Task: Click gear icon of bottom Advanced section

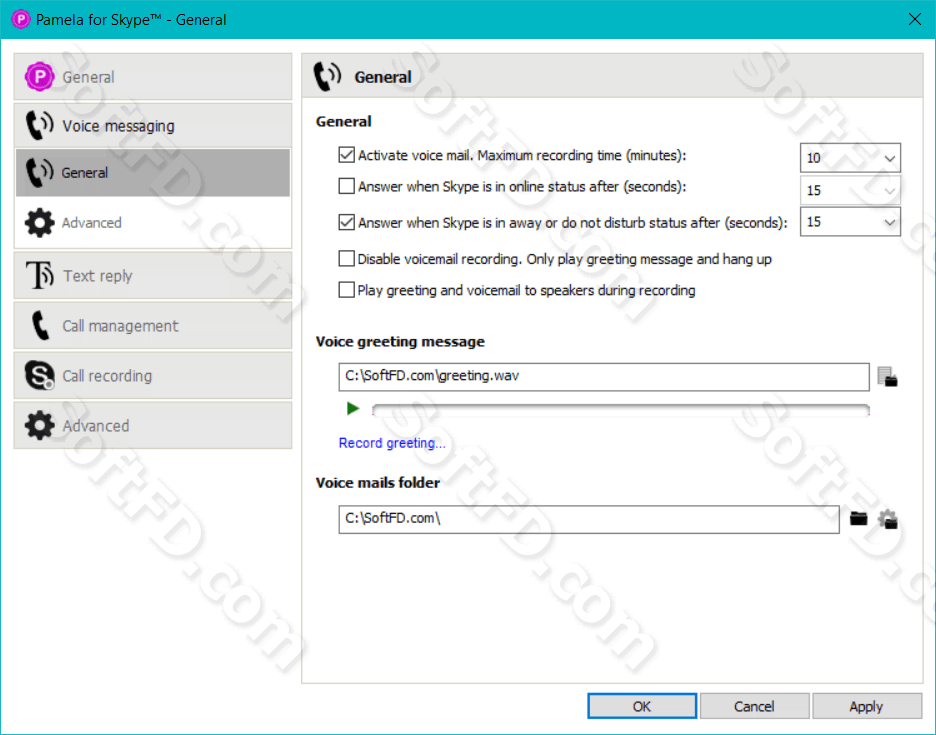Action: tap(39, 426)
